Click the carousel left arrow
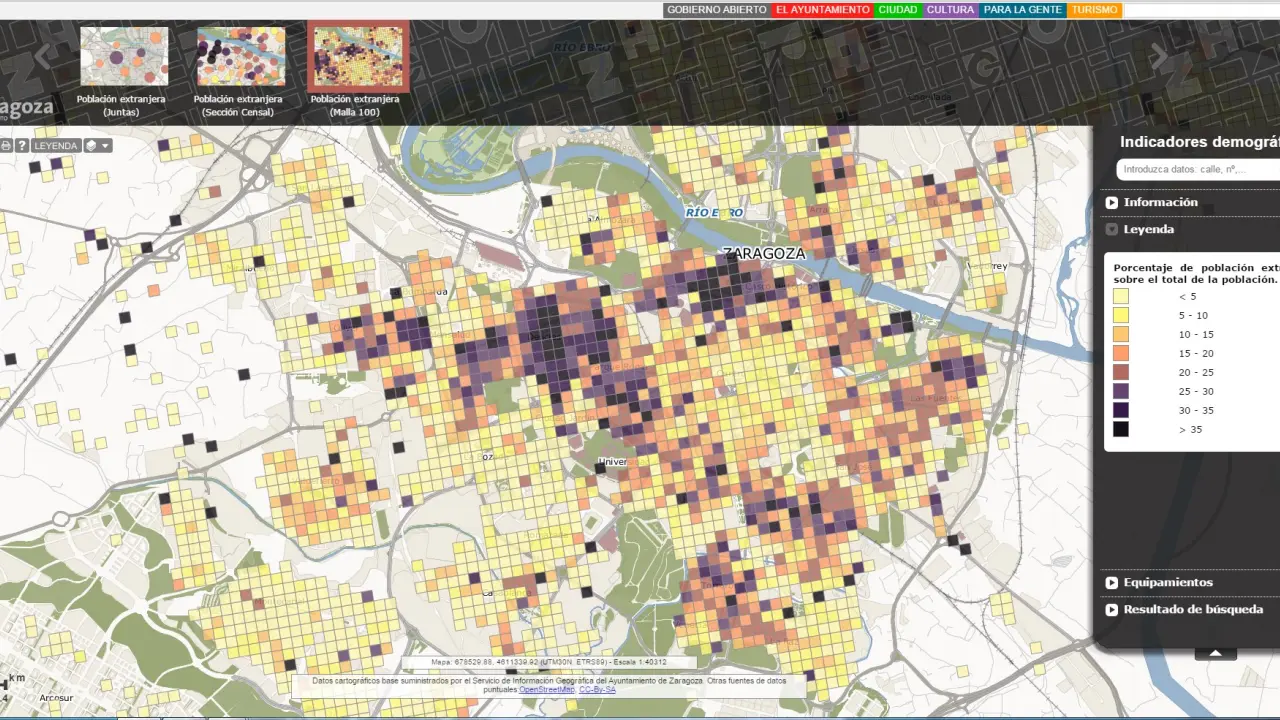 point(42,56)
